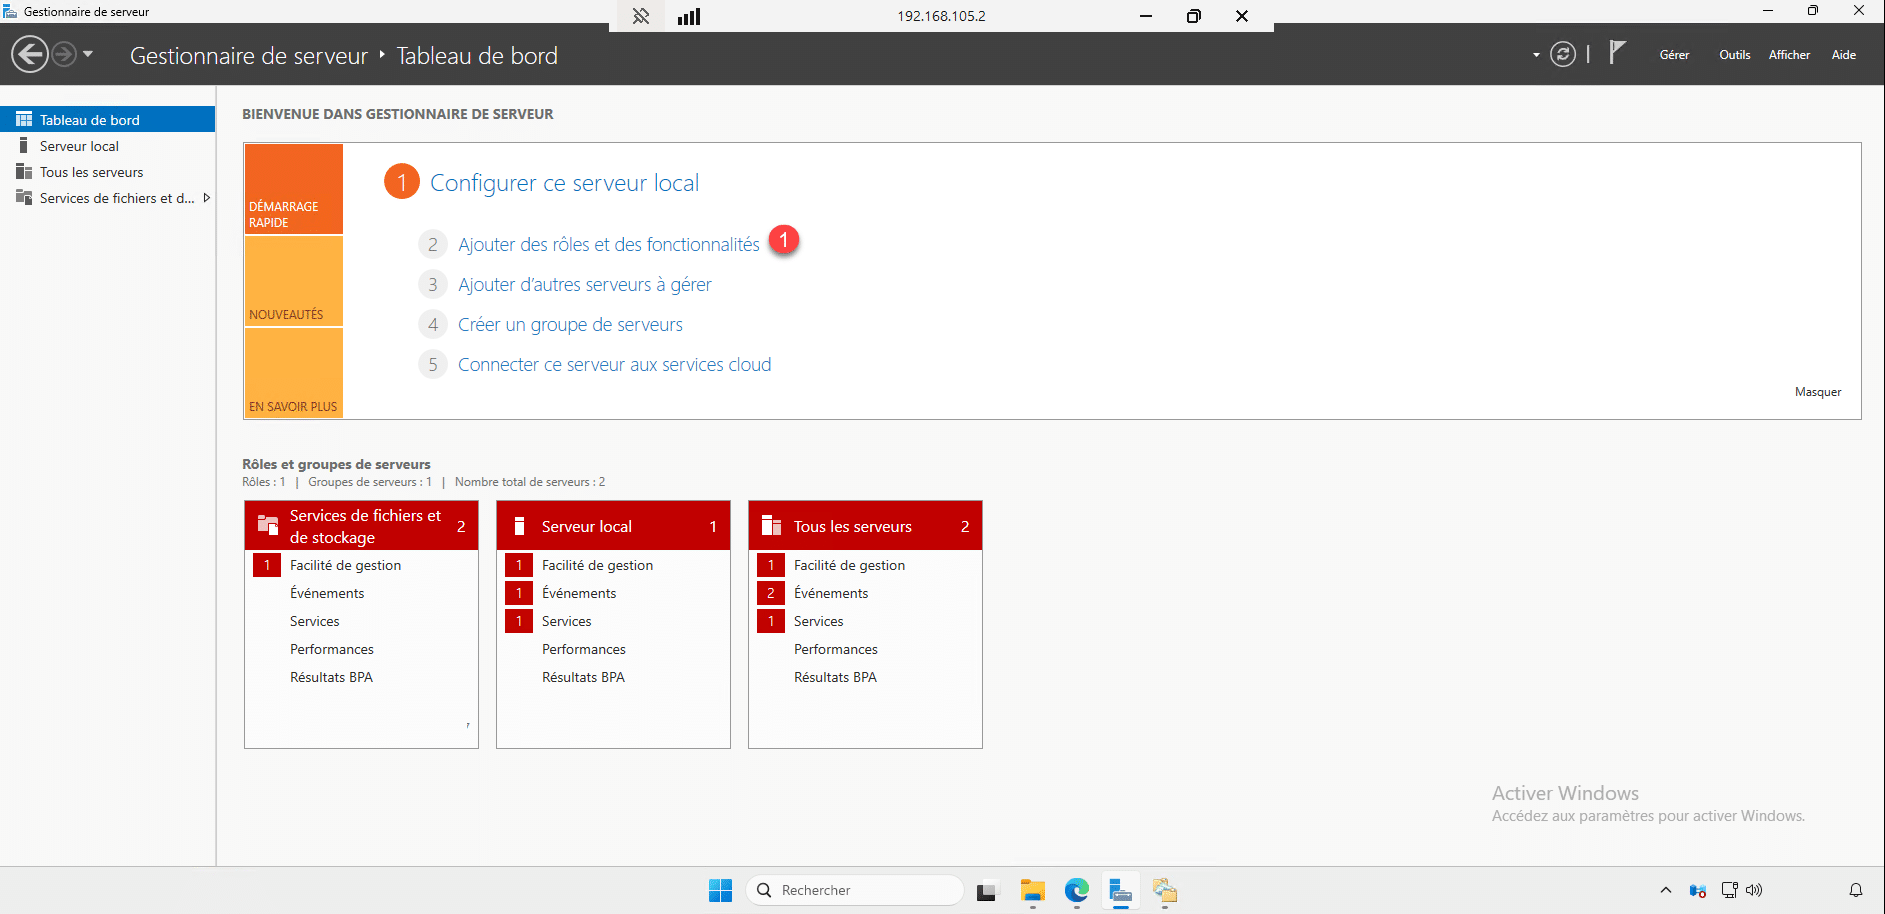Screen dimensions: 1885x914
Task: Refresh the Server Manager dashboard
Action: pos(1563,54)
